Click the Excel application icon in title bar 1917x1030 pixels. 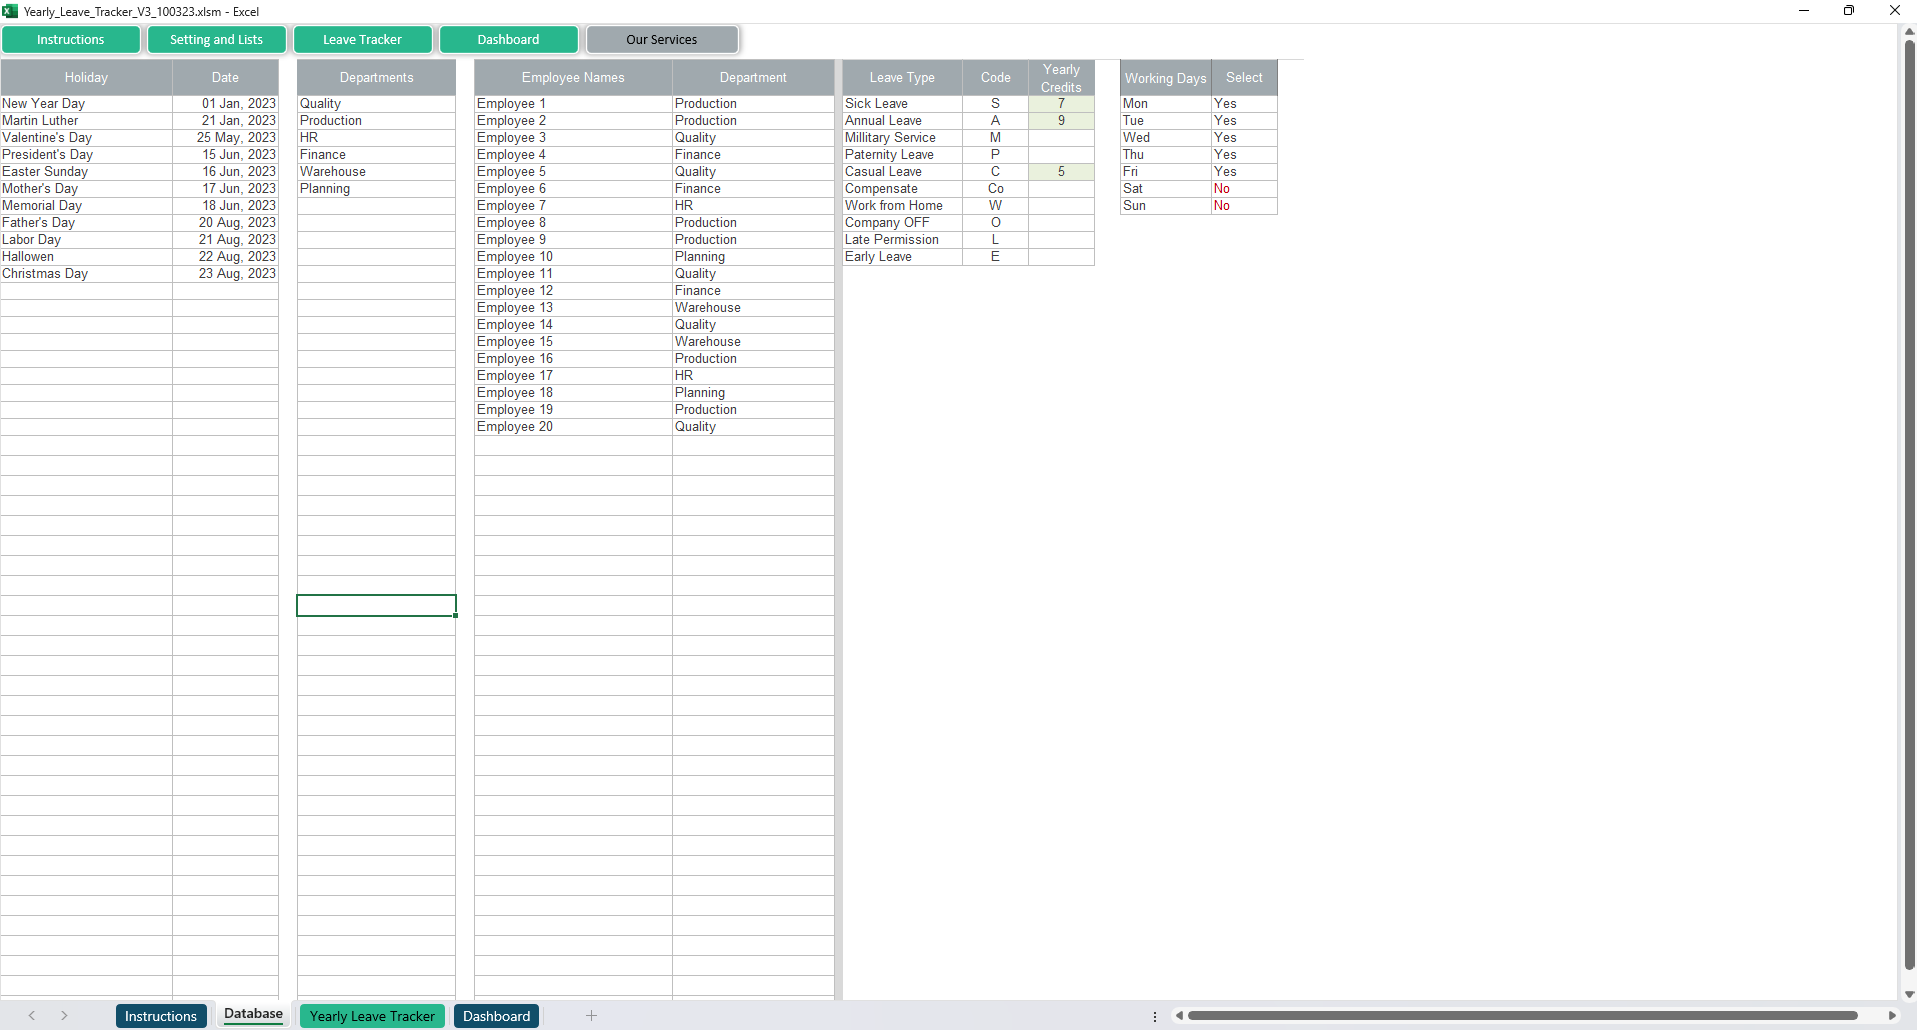pyautogui.click(x=10, y=11)
